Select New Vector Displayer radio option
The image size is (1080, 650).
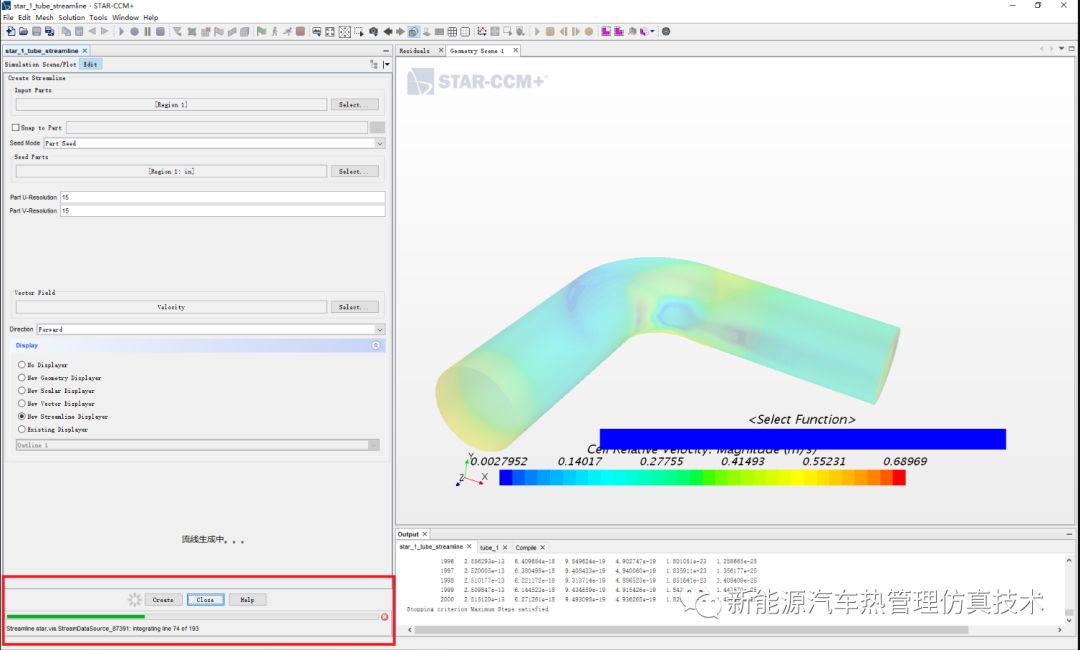coord(21,403)
